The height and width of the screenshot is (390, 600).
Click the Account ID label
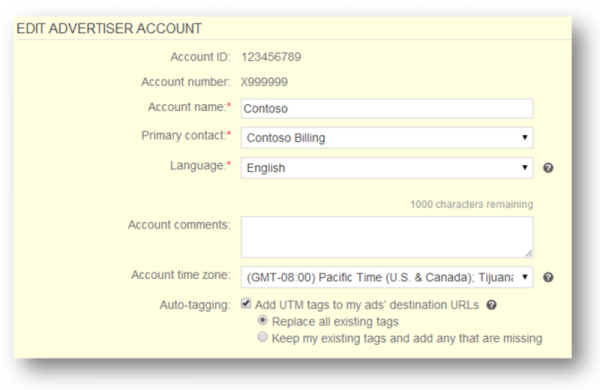(201, 57)
